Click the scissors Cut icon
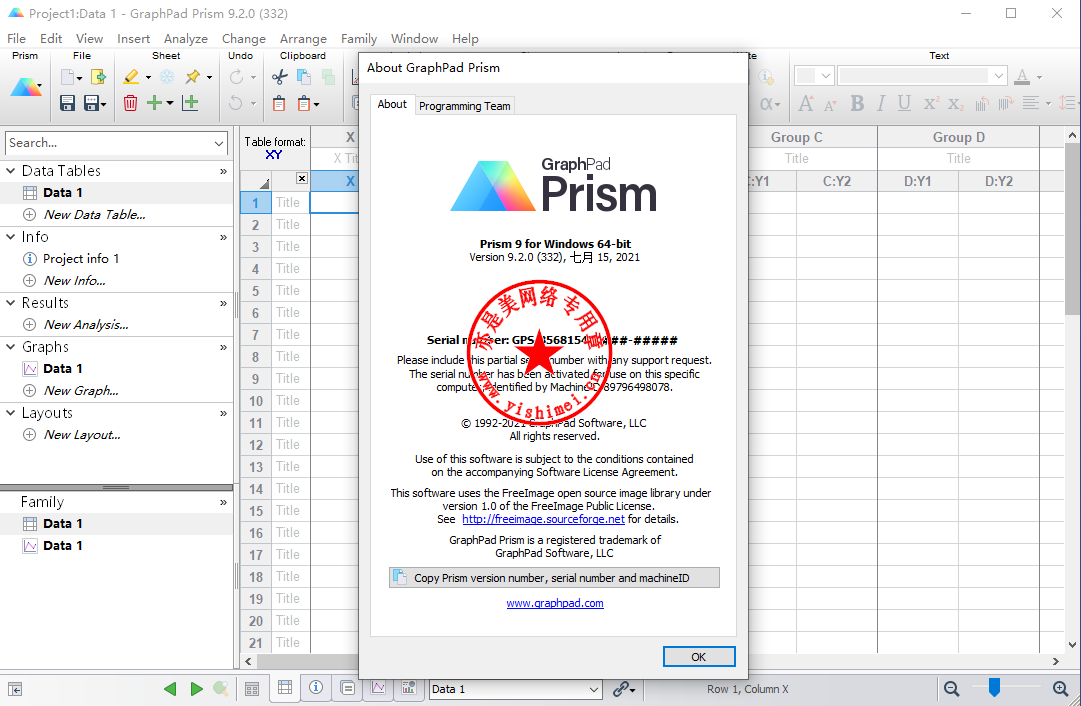This screenshot has width=1081, height=706. pyautogui.click(x=279, y=77)
